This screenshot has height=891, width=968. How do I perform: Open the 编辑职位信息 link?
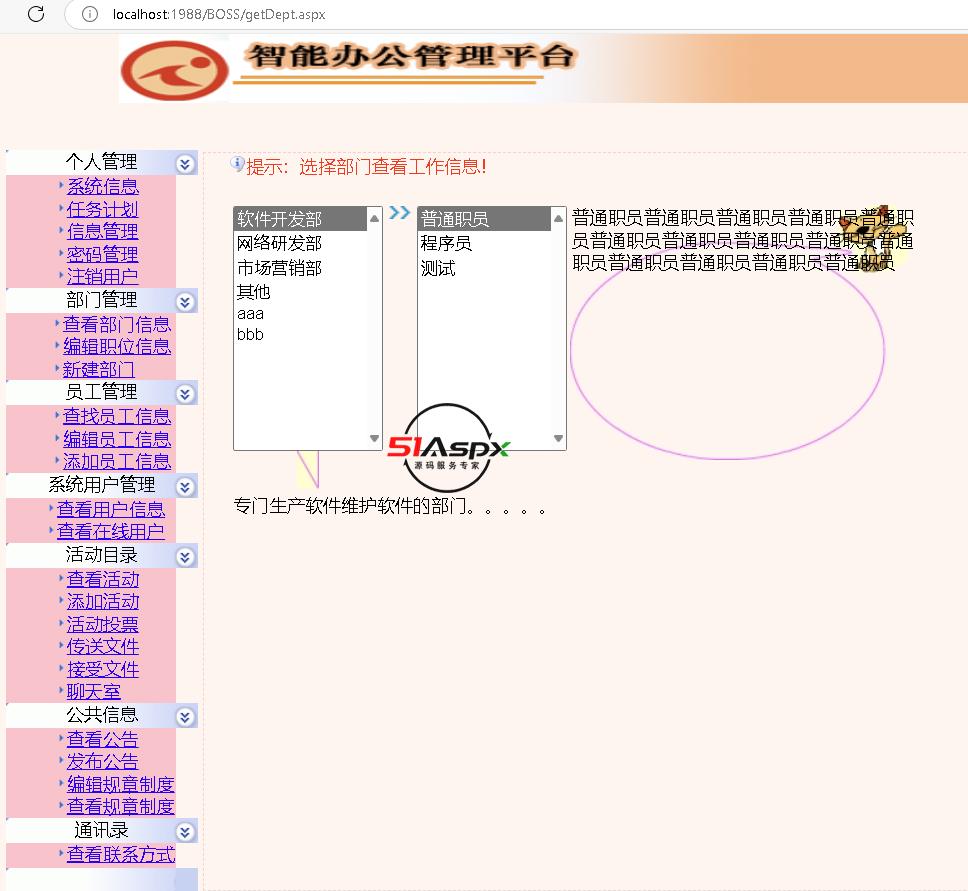117,346
